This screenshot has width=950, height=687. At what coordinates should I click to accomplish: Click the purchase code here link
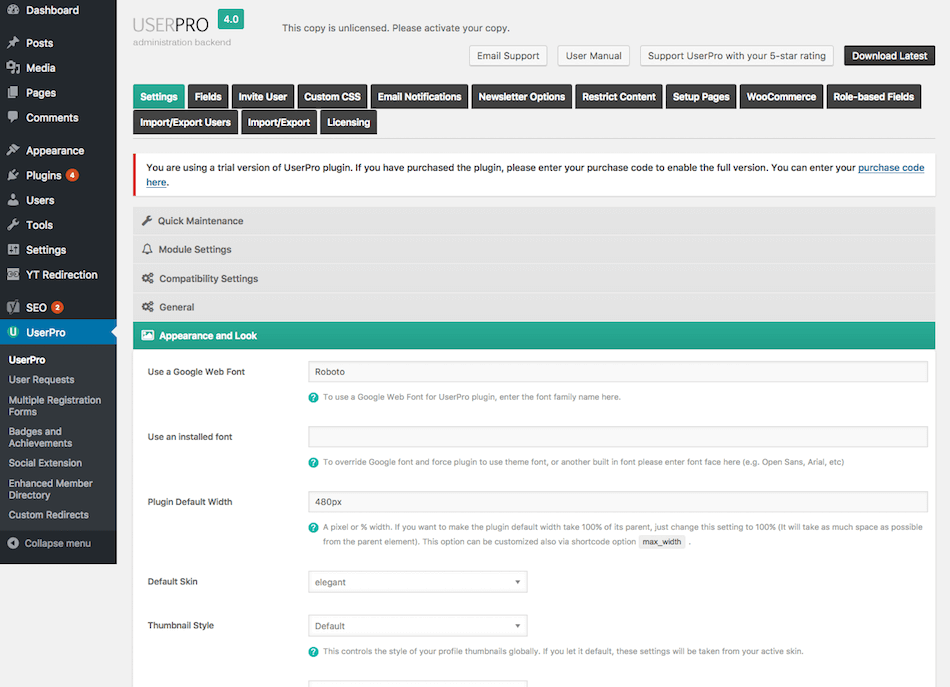click(x=891, y=168)
